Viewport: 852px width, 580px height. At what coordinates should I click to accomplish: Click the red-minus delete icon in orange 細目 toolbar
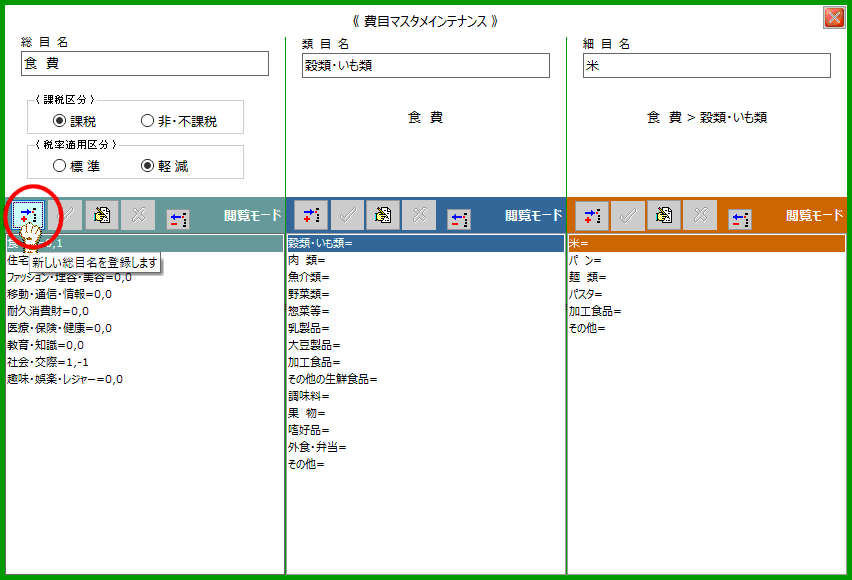coord(740,219)
